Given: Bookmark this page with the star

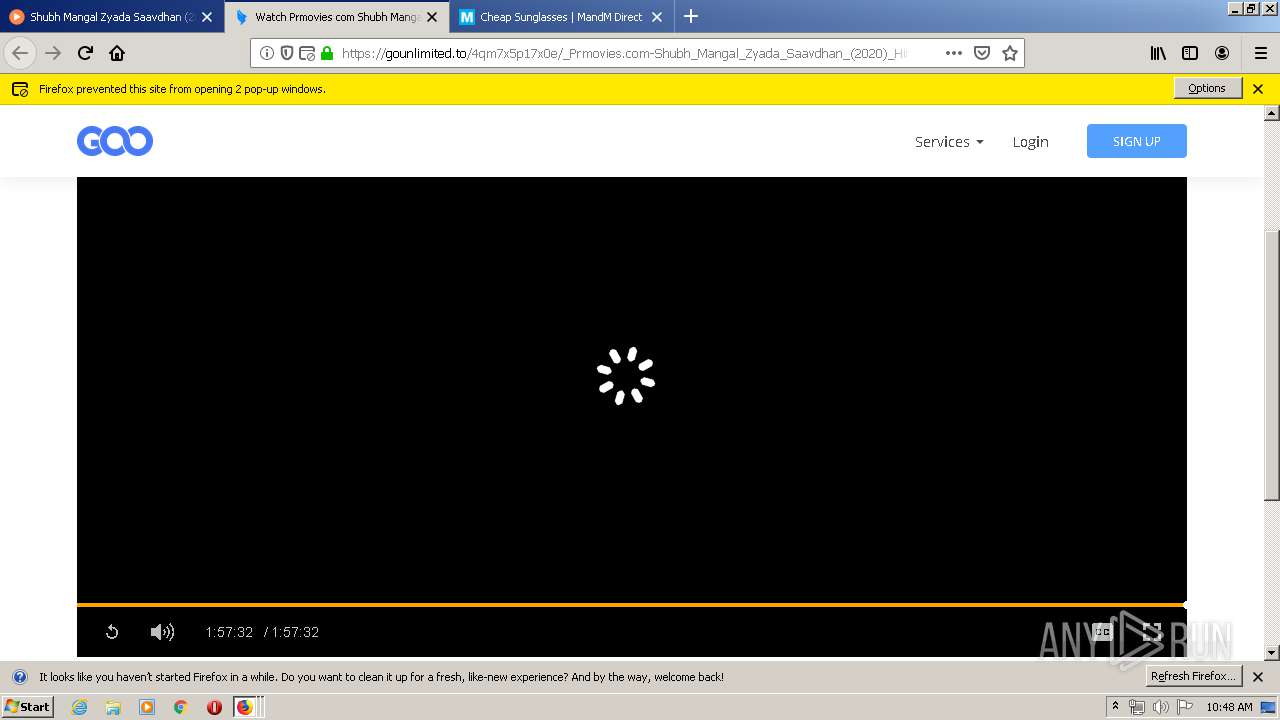Looking at the screenshot, I should (x=1010, y=53).
